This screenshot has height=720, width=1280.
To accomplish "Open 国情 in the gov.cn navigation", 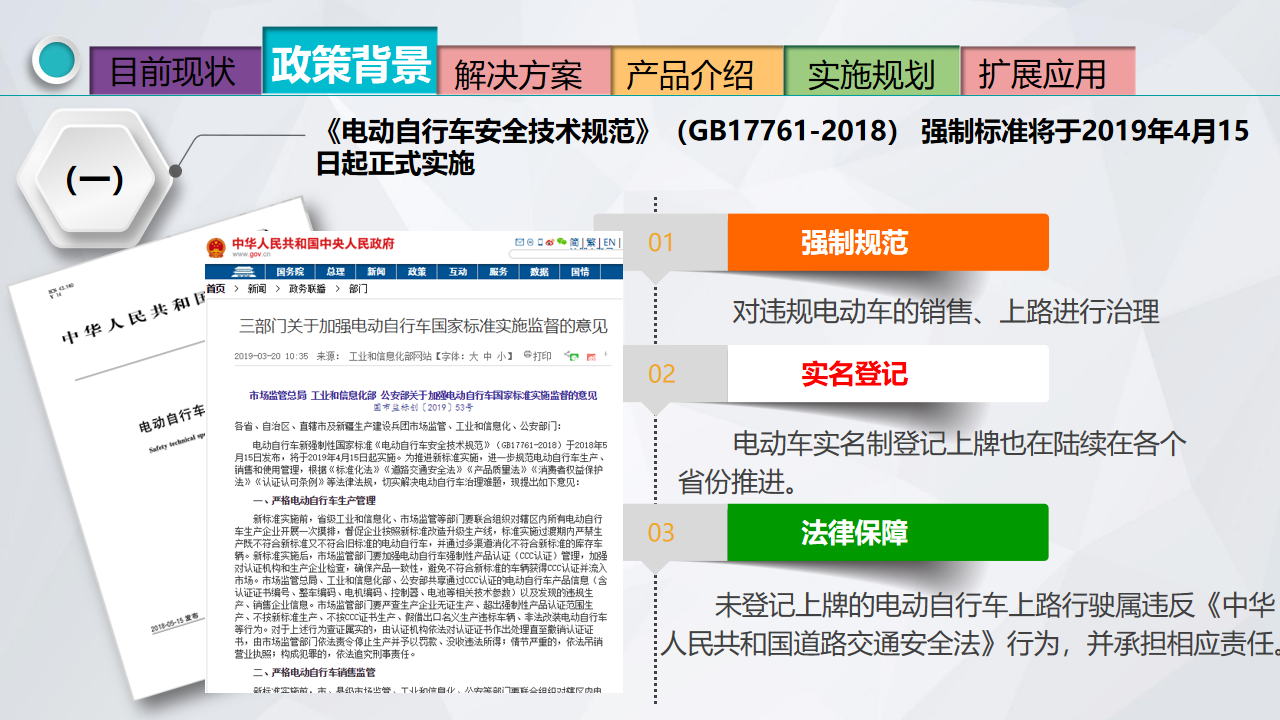I will tap(580, 272).
